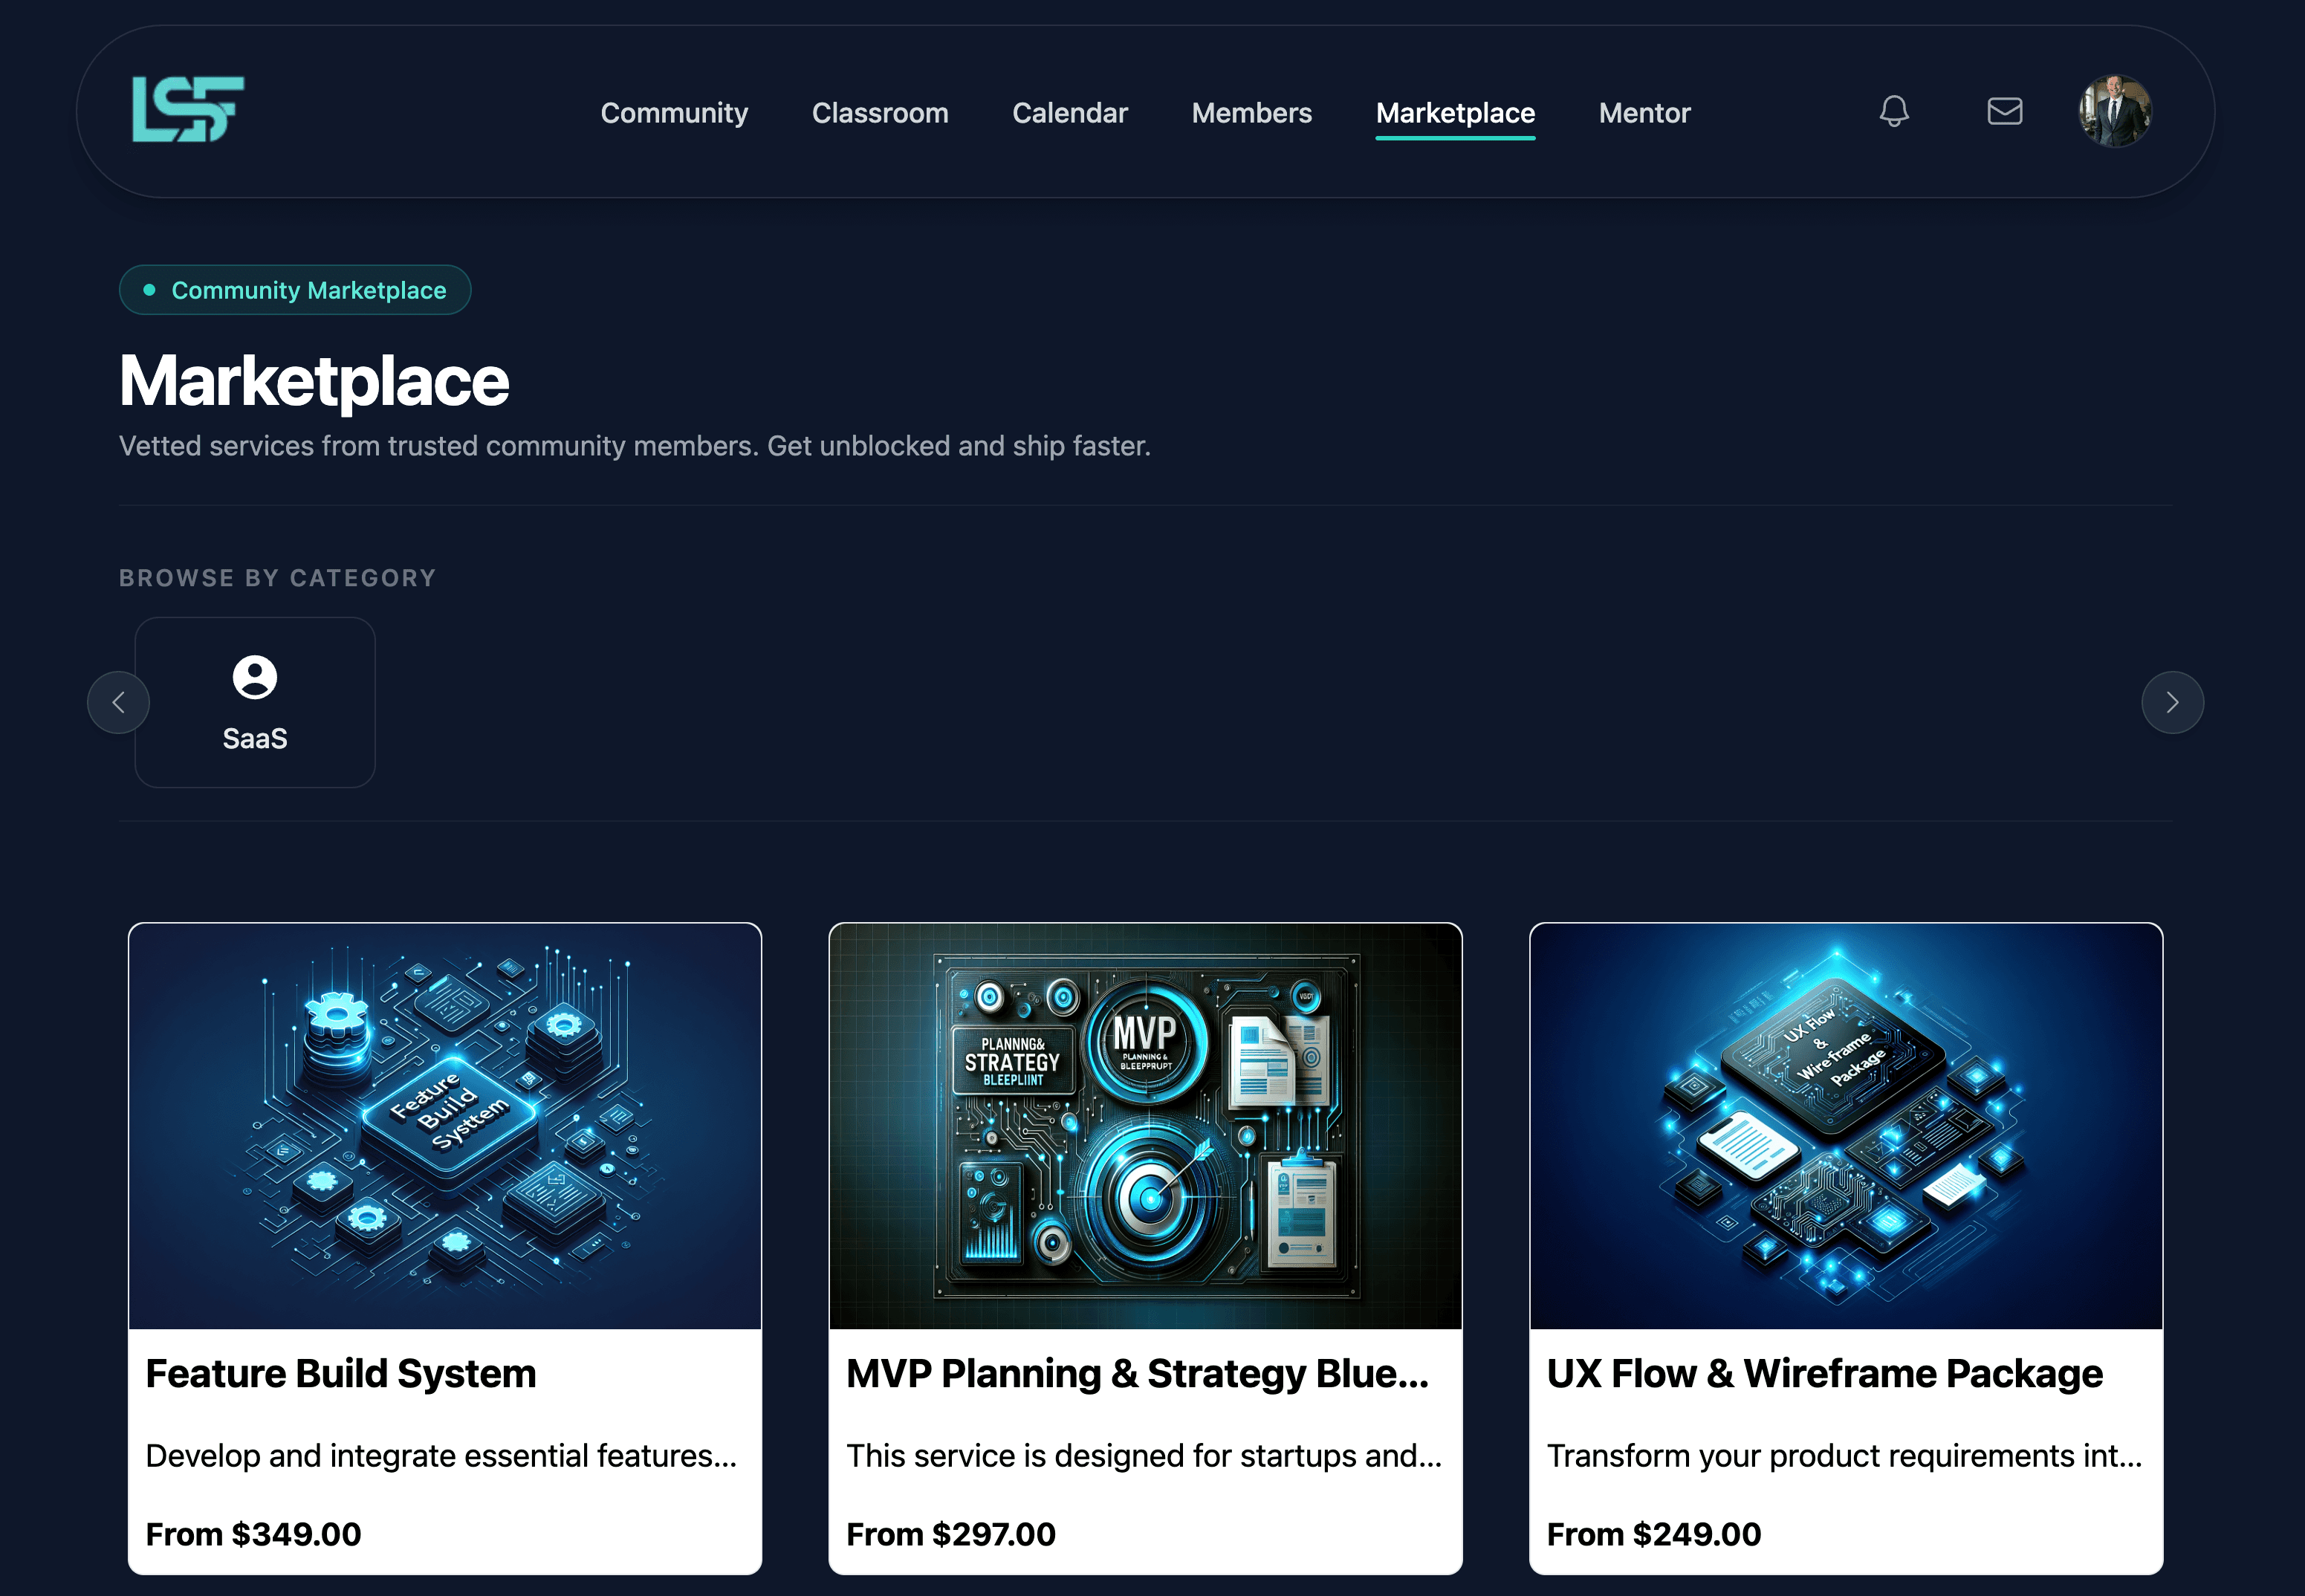Click the Community Marketplace badge
This screenshot has width=2305, height=1596.
[x=295, y=290]
